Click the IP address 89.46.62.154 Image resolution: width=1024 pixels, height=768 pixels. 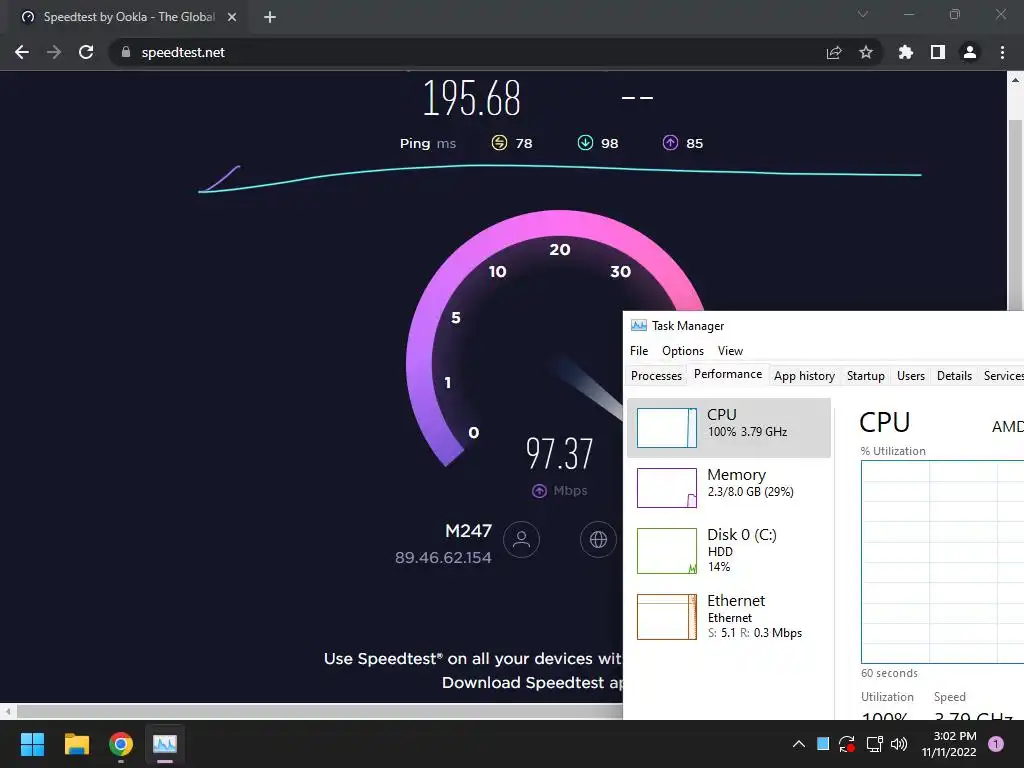(443, 558)
